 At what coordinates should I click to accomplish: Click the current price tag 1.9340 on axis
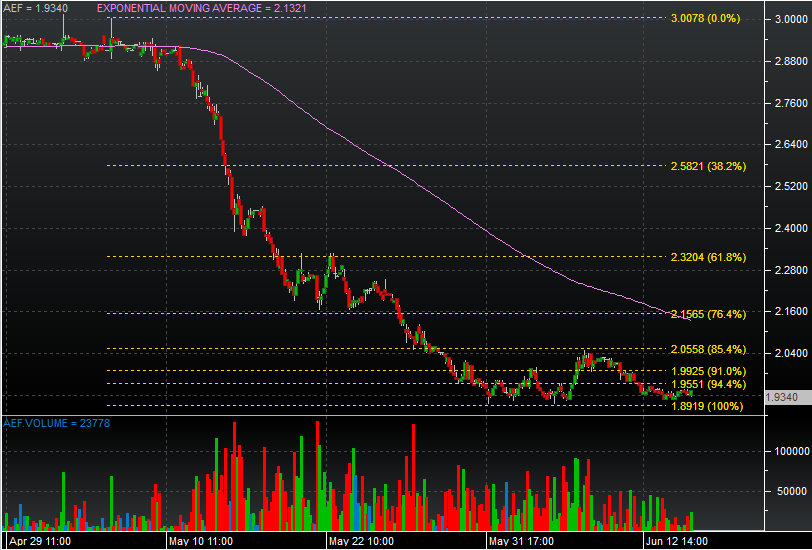click(x=781, y=397)
